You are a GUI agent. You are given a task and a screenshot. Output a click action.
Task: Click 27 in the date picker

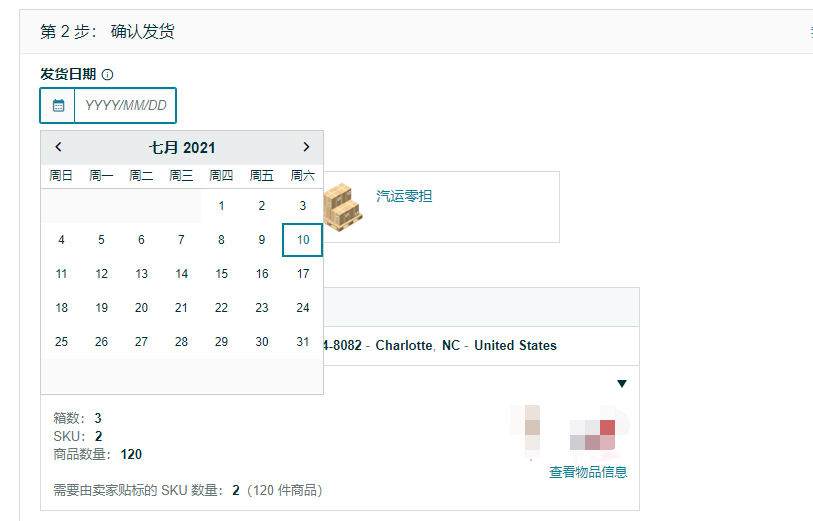(x=141, y=342)
